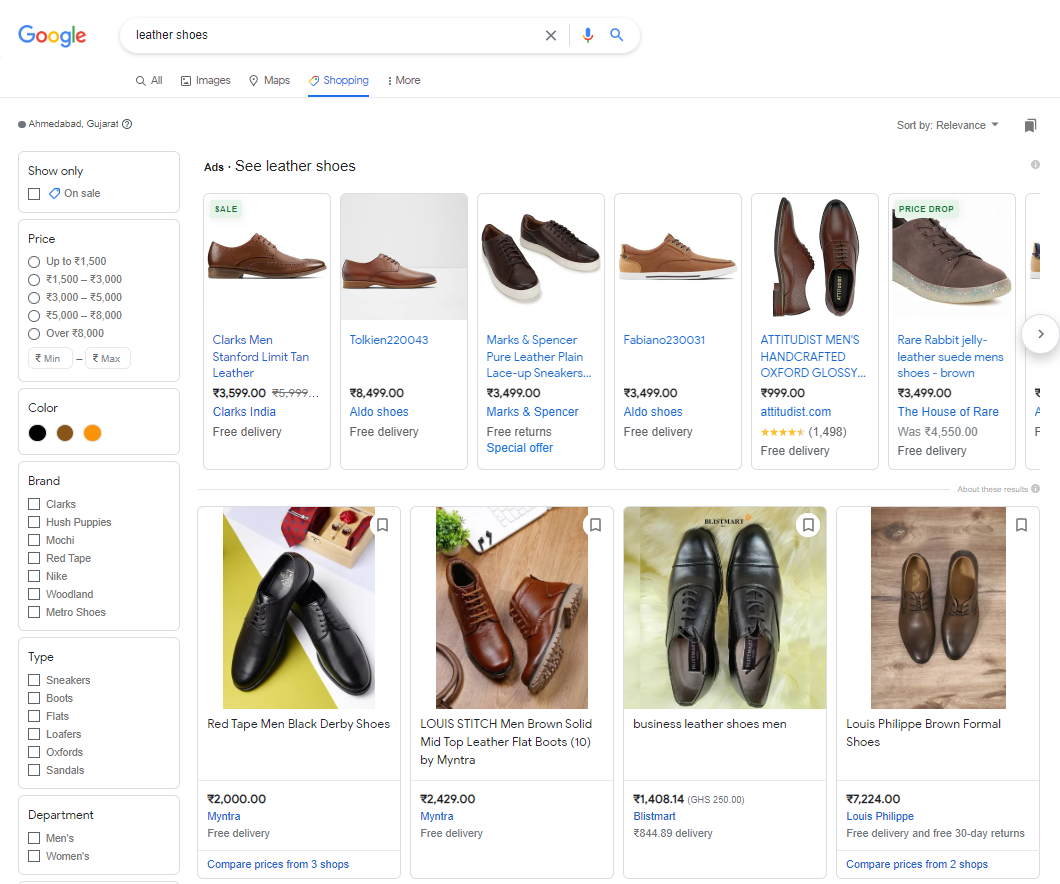
Task: Click the ads info icon beside See leather shoes
Action: pyautogui.click(x=1035, y=164)
